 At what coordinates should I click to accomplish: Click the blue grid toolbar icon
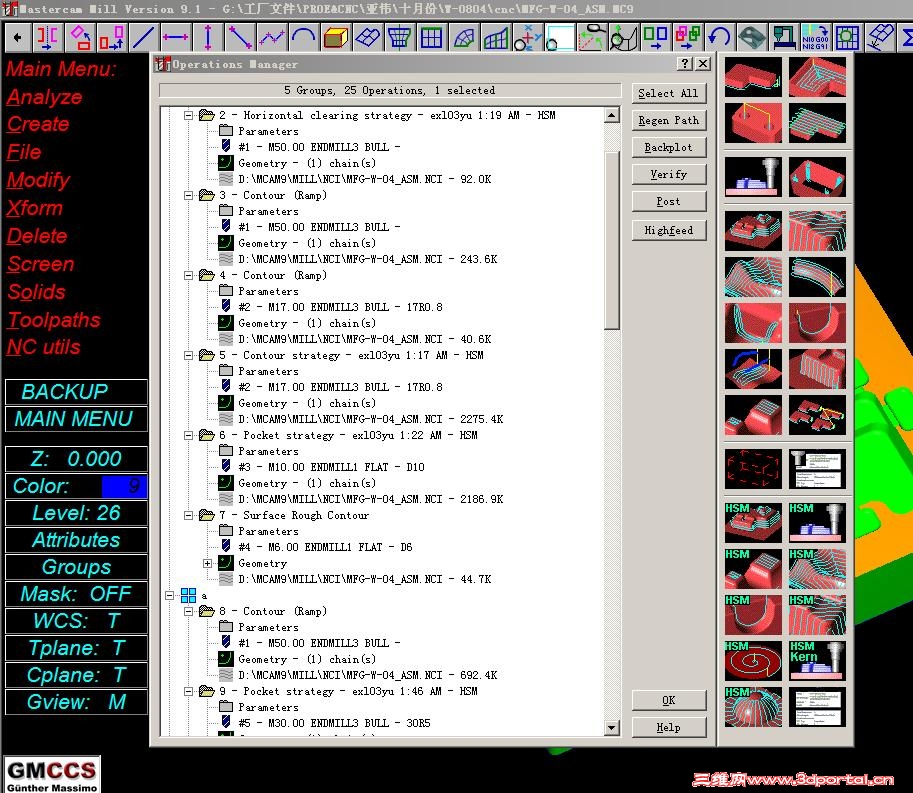(431, 38)
